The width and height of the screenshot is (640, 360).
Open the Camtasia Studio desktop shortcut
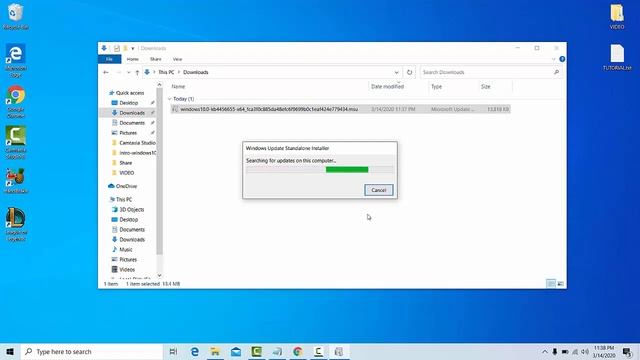coord(16,142)
